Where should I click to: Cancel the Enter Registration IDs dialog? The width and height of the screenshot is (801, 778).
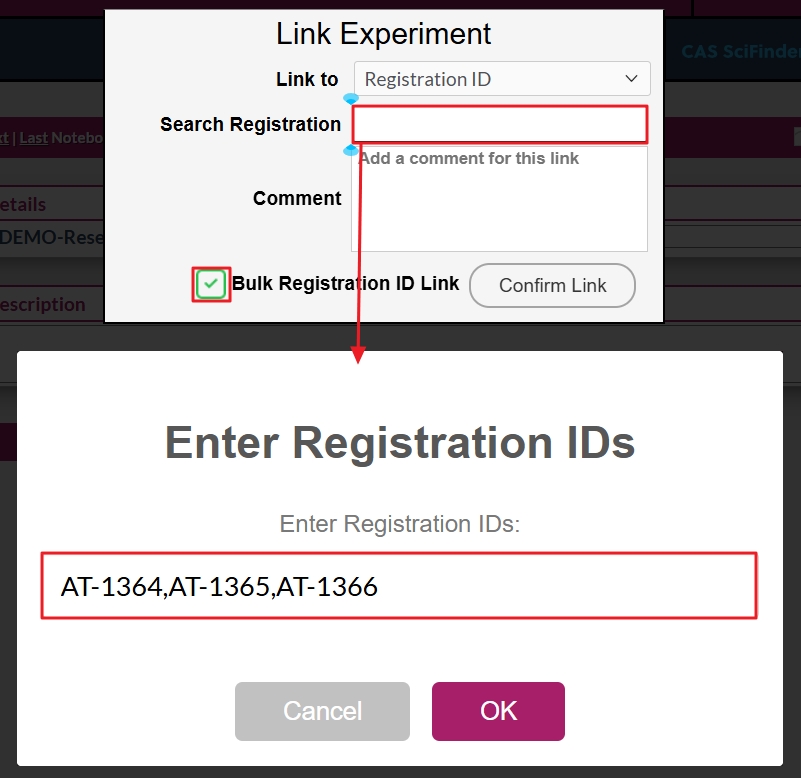(x=322, y=711)
